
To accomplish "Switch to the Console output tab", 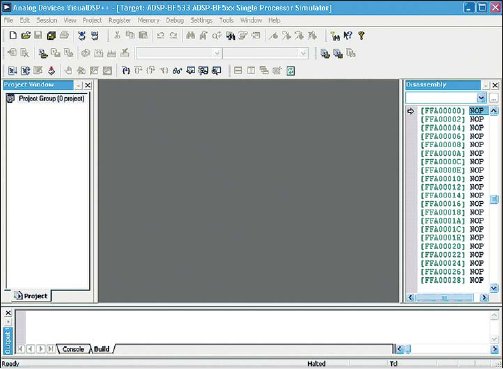I will [x=73, y=349].
